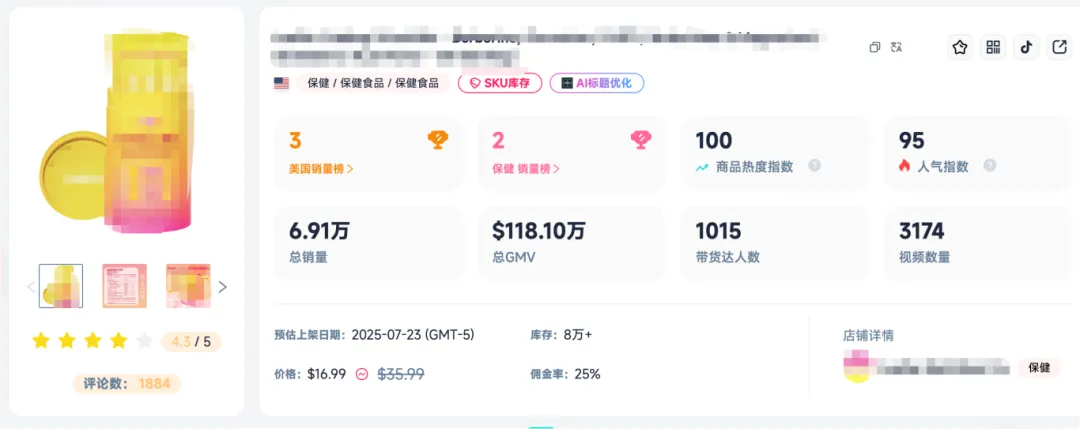Open the 保健 销量榜 ranking link
The image size is (1080, 429).
click(525, 168)
